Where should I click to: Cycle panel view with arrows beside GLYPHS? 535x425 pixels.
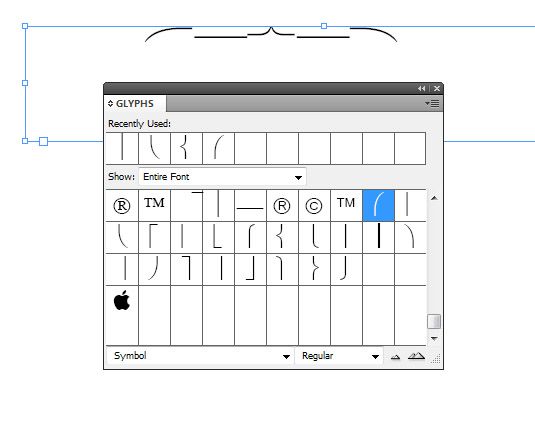[110, 103]
